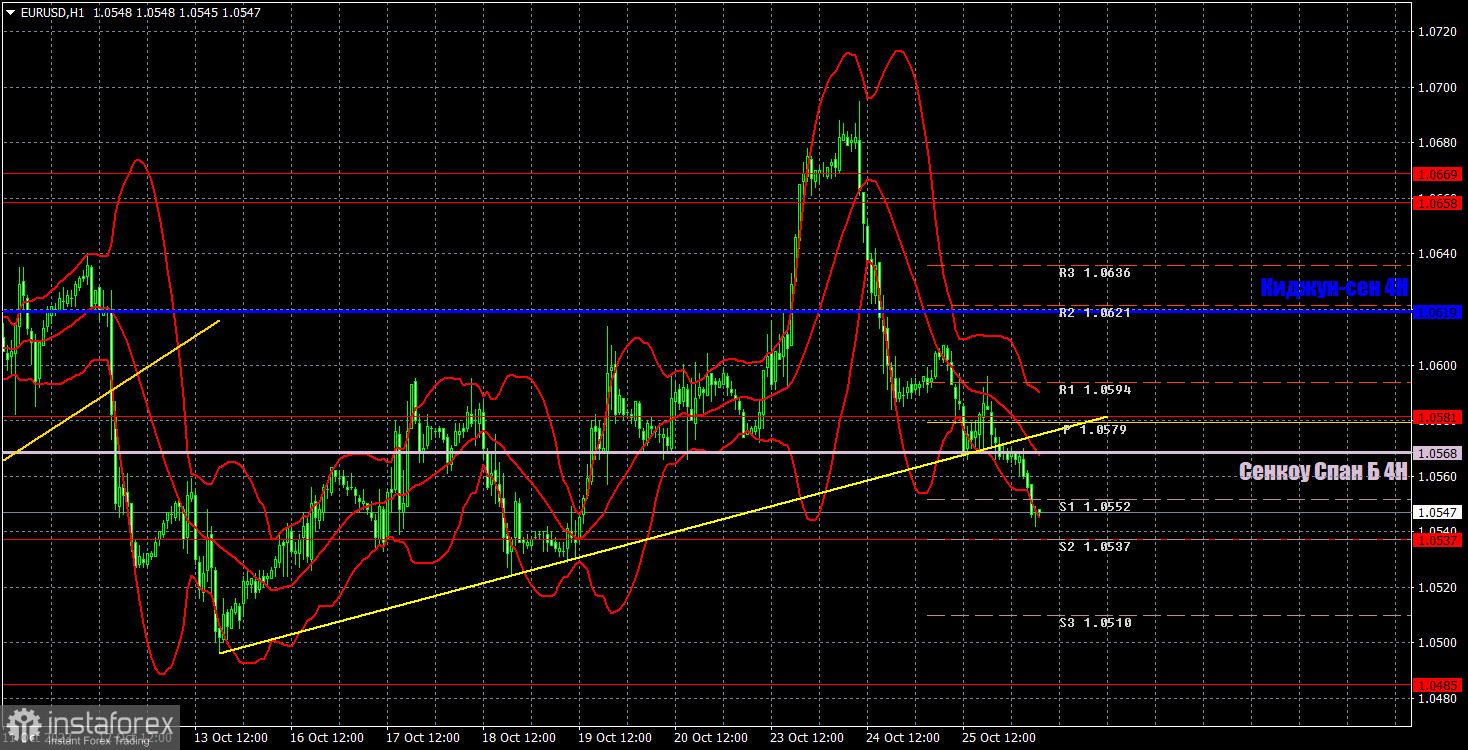Click the 23 Oct 12:00 time label
Screen dimensions: 1468x750
point(807,738)
